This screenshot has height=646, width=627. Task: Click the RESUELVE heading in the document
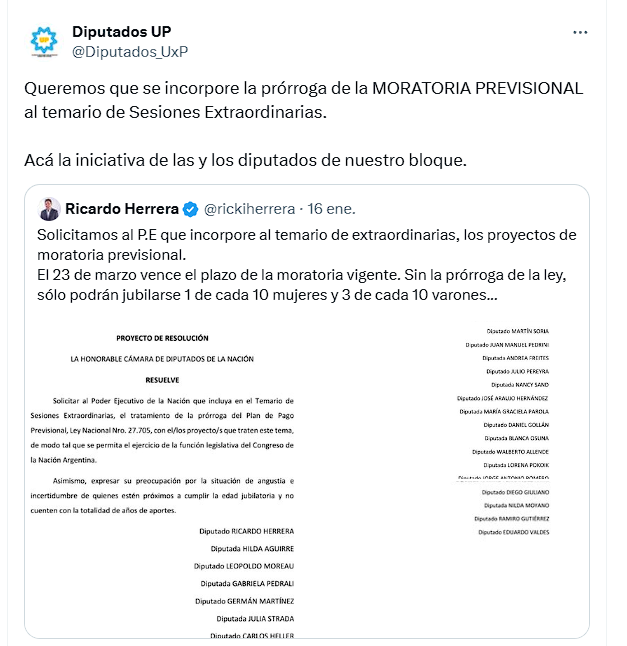162,381
